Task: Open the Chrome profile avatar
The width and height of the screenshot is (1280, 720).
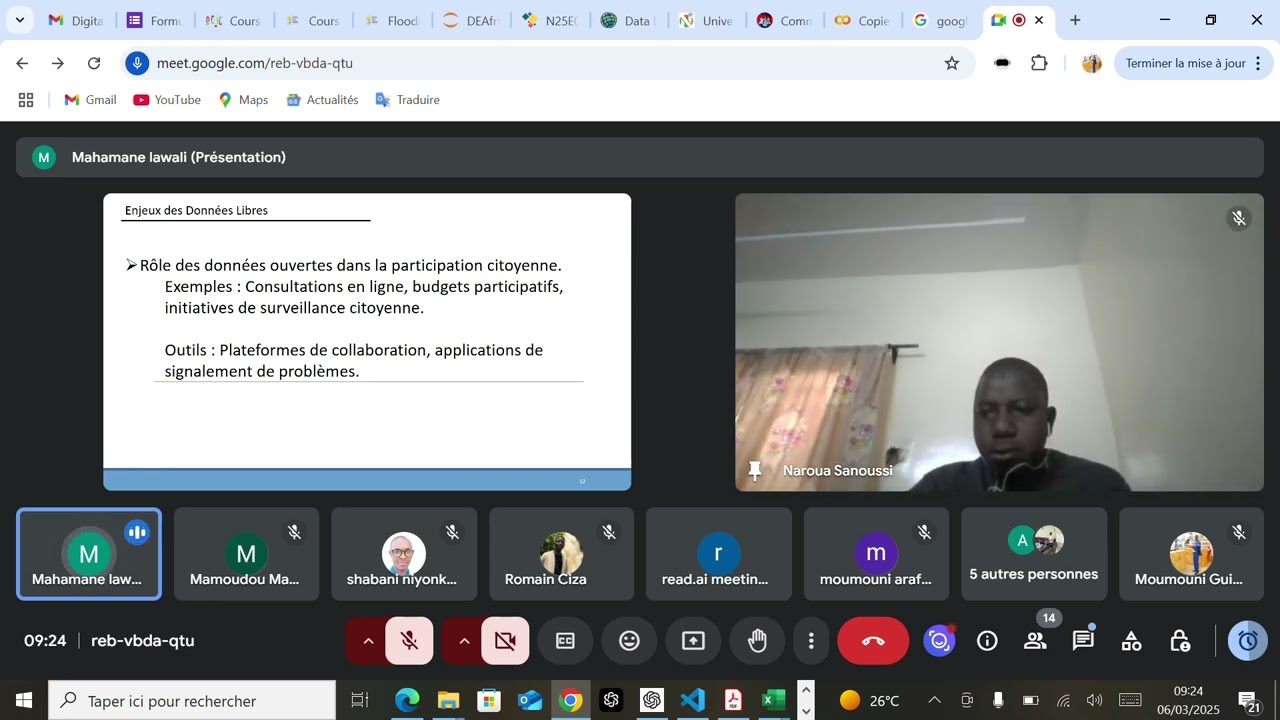Action: [1092, 63]
